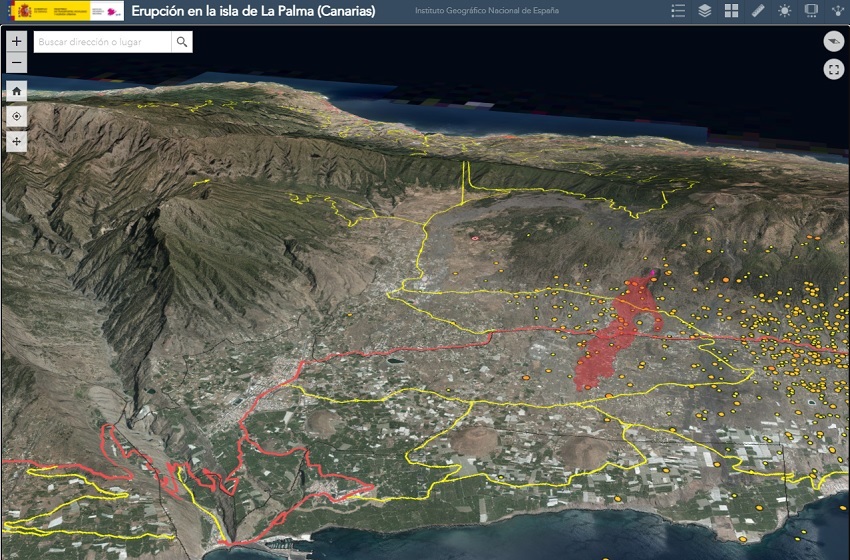Click the search magnifier button
The image size is (850, 560).
click(181, 42)
